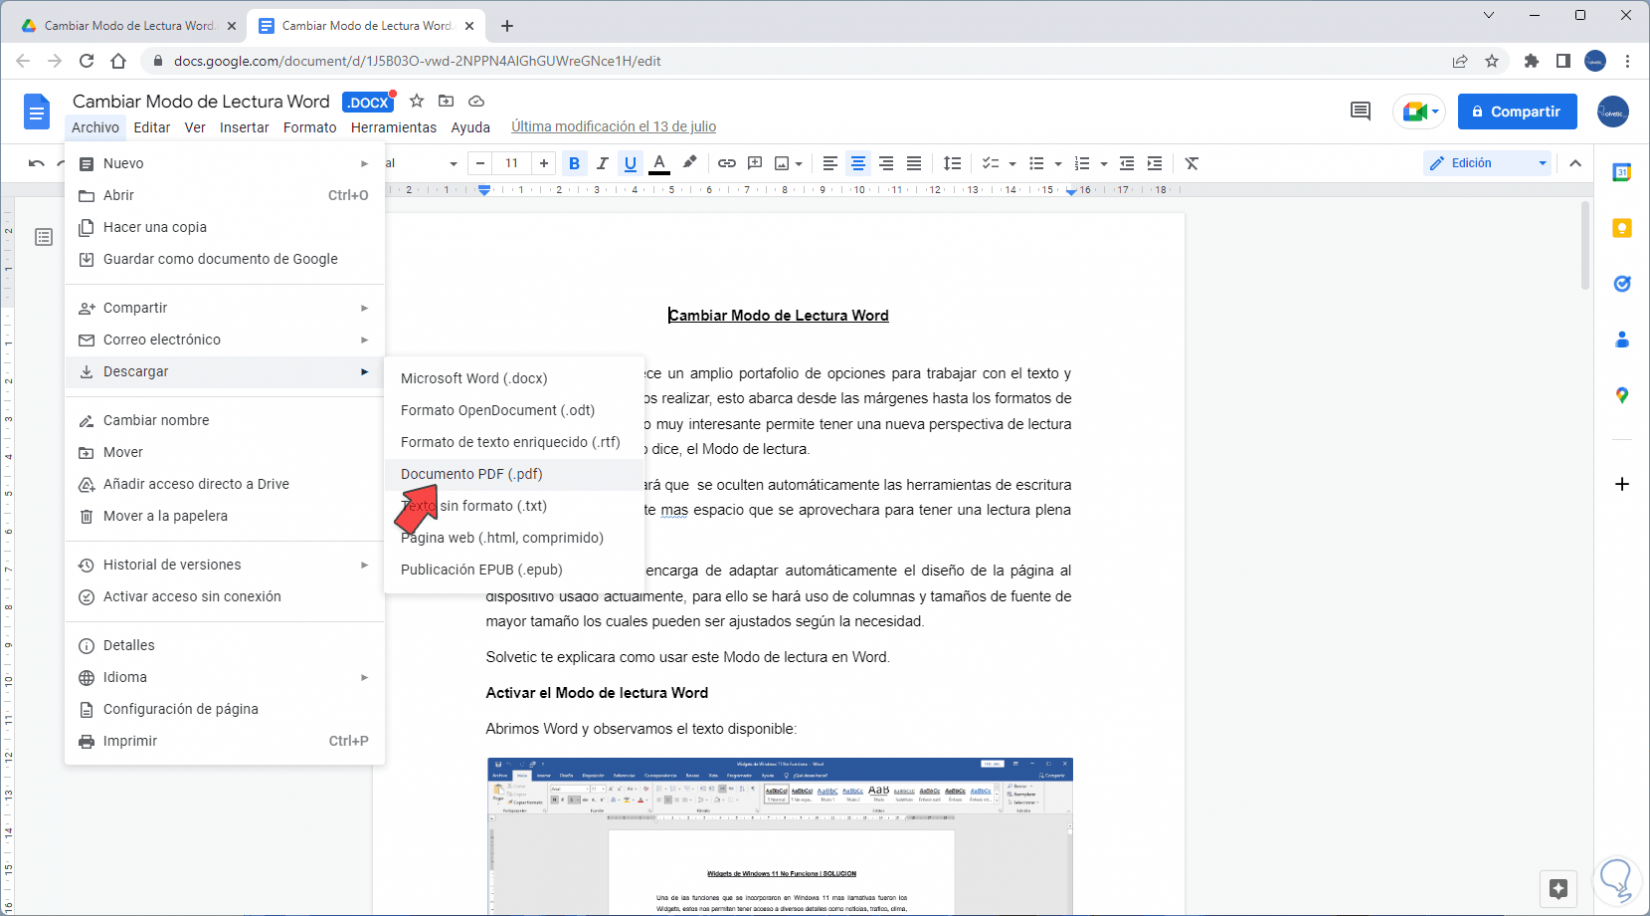Expand the Historial de versiones submenu
This screenshot has width=1650, height=916.
(x=225, y=565)
